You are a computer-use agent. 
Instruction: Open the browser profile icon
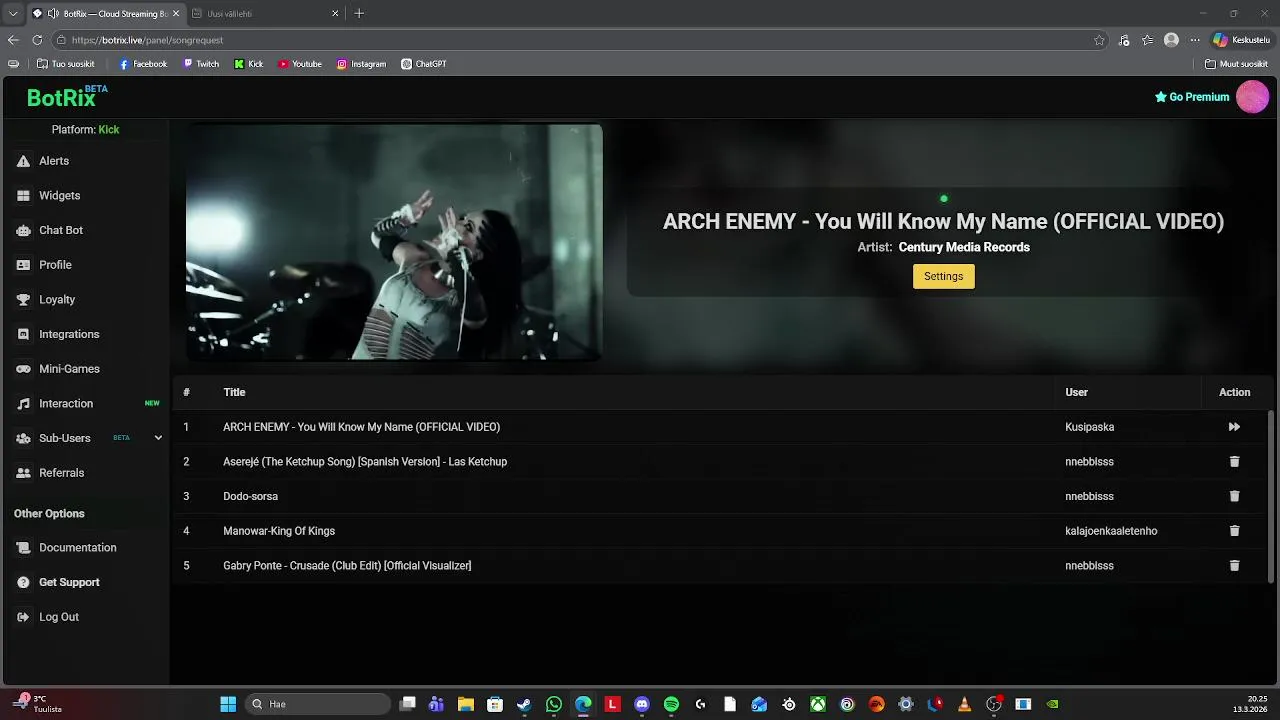click(1171, 40)
